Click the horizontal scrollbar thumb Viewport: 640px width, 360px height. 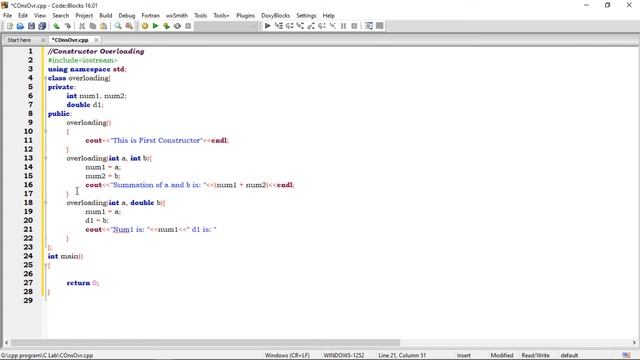[205, 342]
